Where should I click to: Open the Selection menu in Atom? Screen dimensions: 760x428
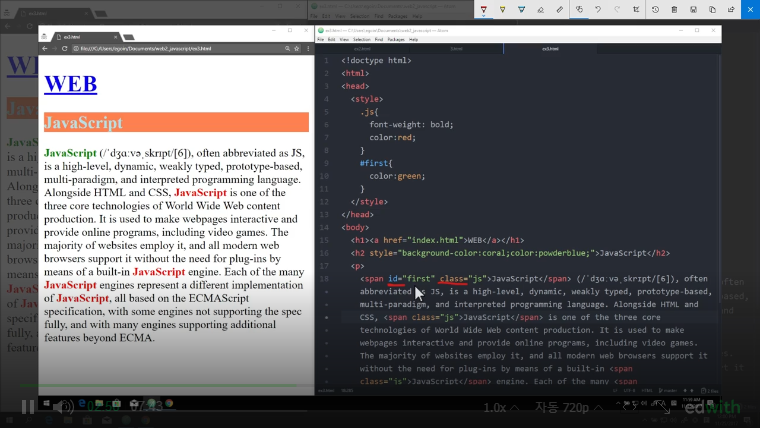point(362,39)
